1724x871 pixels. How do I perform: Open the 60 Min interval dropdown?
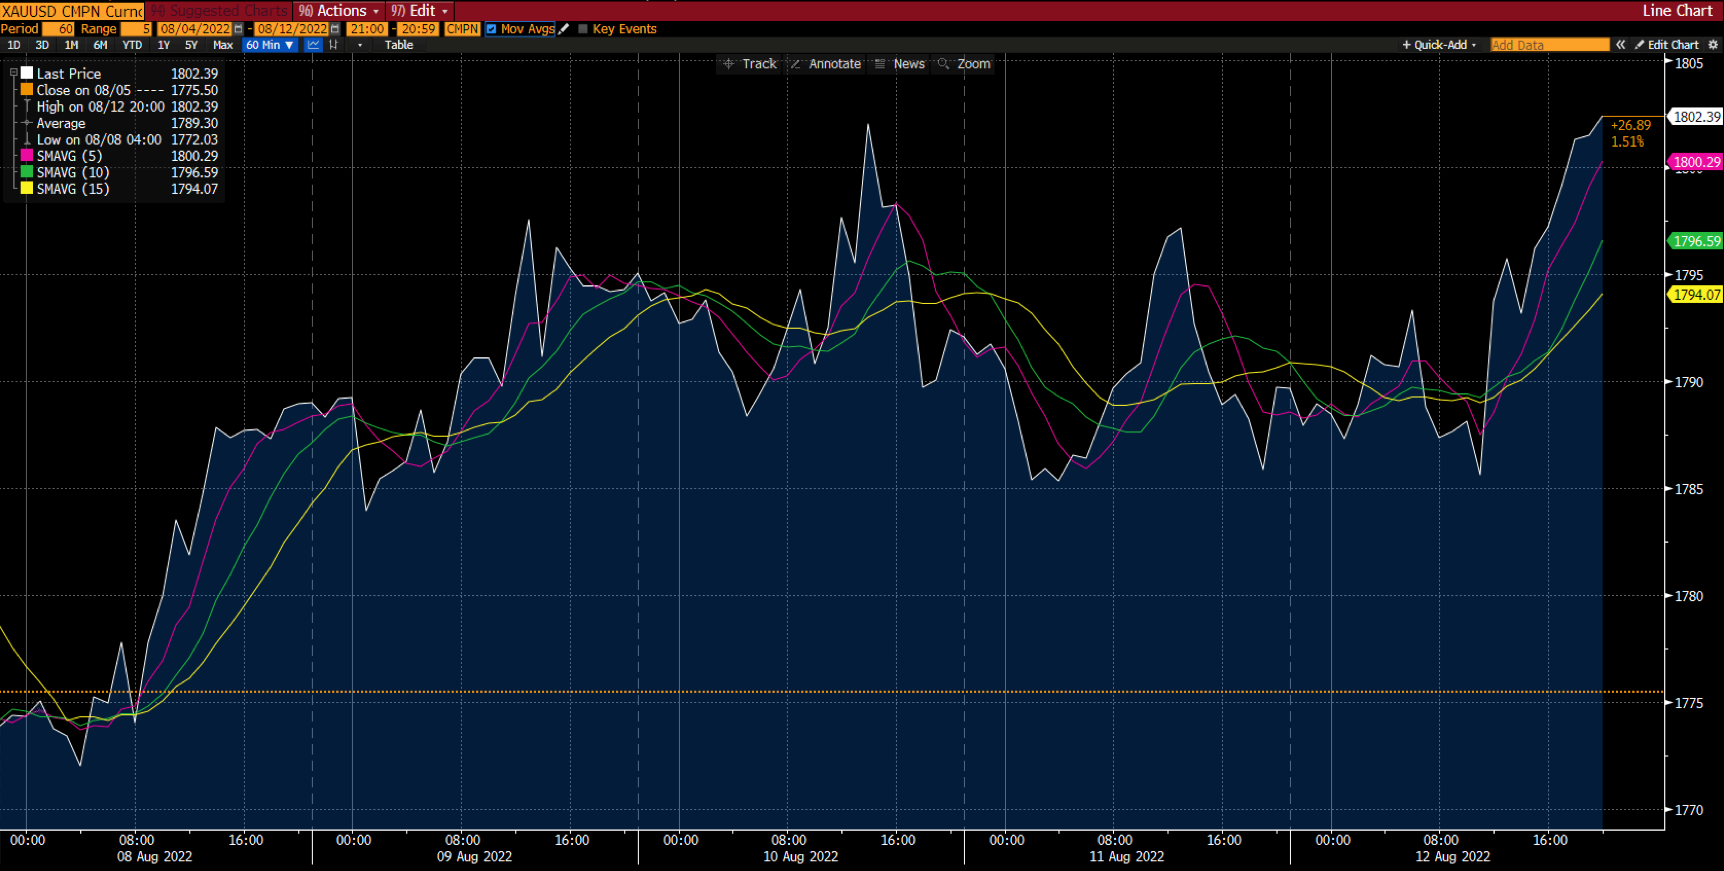pyautogui.click(x=270, y=45)
